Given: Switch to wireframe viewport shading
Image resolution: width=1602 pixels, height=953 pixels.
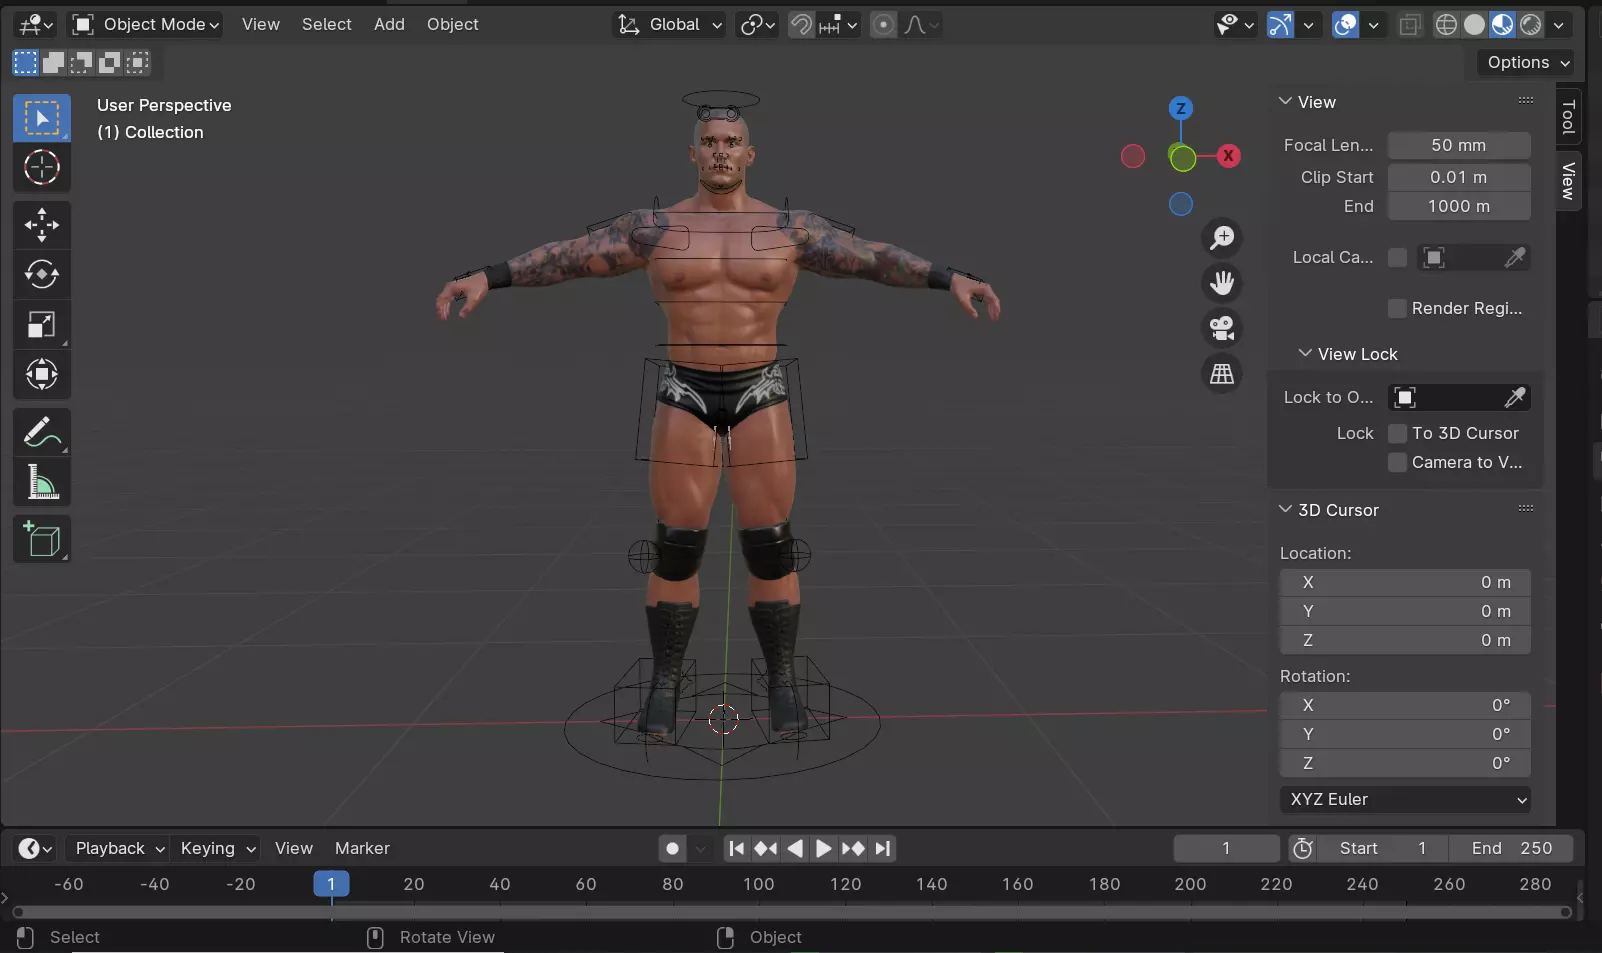Looking at the screenshot, I should click(1446, 24).
